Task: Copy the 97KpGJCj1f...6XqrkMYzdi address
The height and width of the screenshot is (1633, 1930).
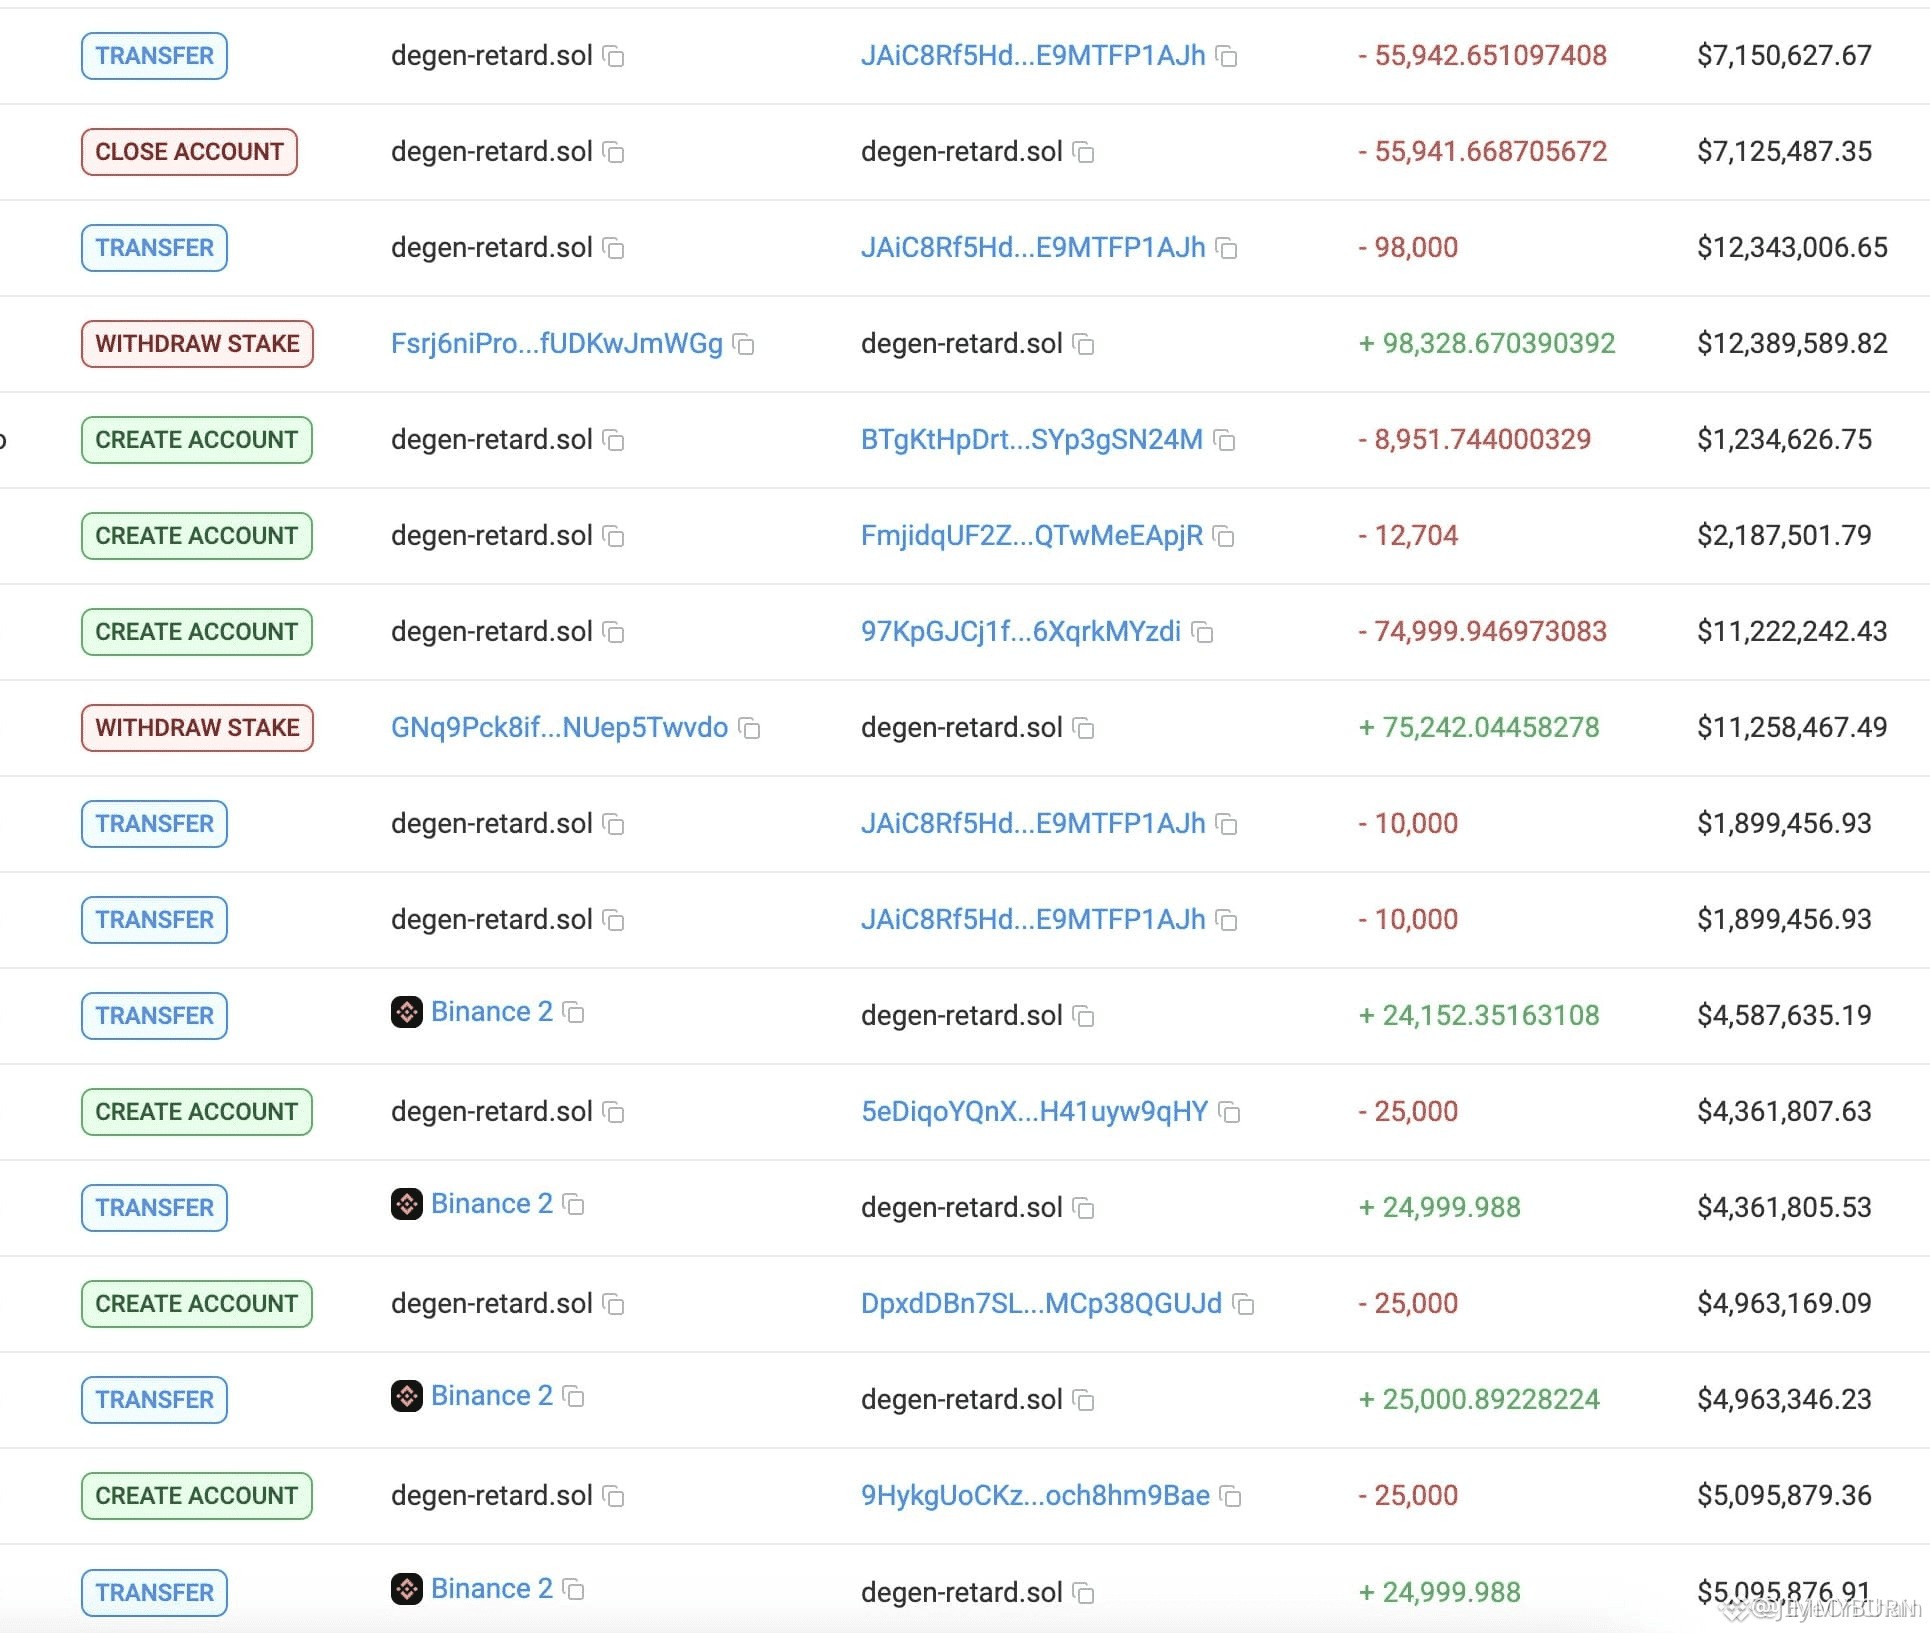Action: coord(1202,633)
